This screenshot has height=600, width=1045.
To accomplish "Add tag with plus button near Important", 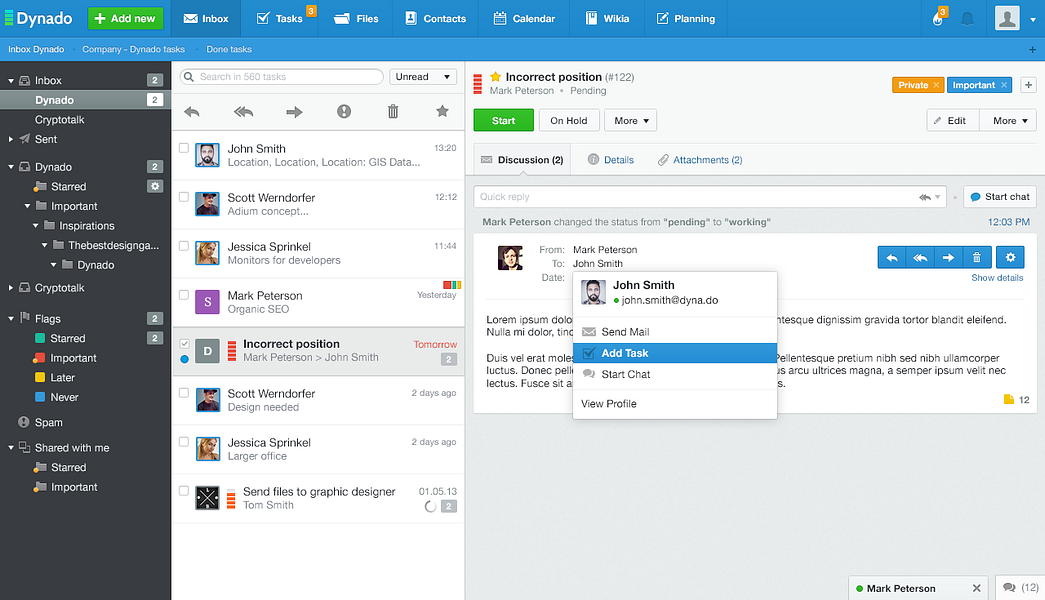I will (x=1028, y=85).
